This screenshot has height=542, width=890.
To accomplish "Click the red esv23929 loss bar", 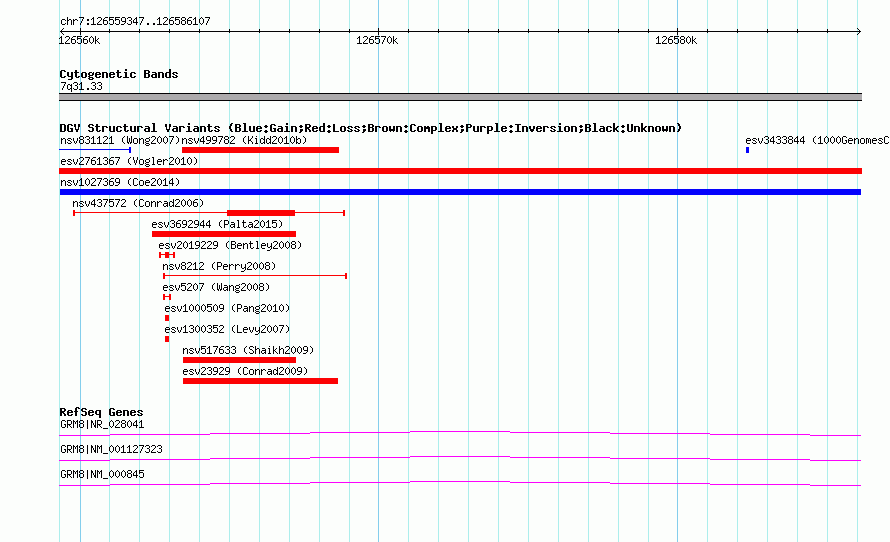I will [x=260, y=381].
